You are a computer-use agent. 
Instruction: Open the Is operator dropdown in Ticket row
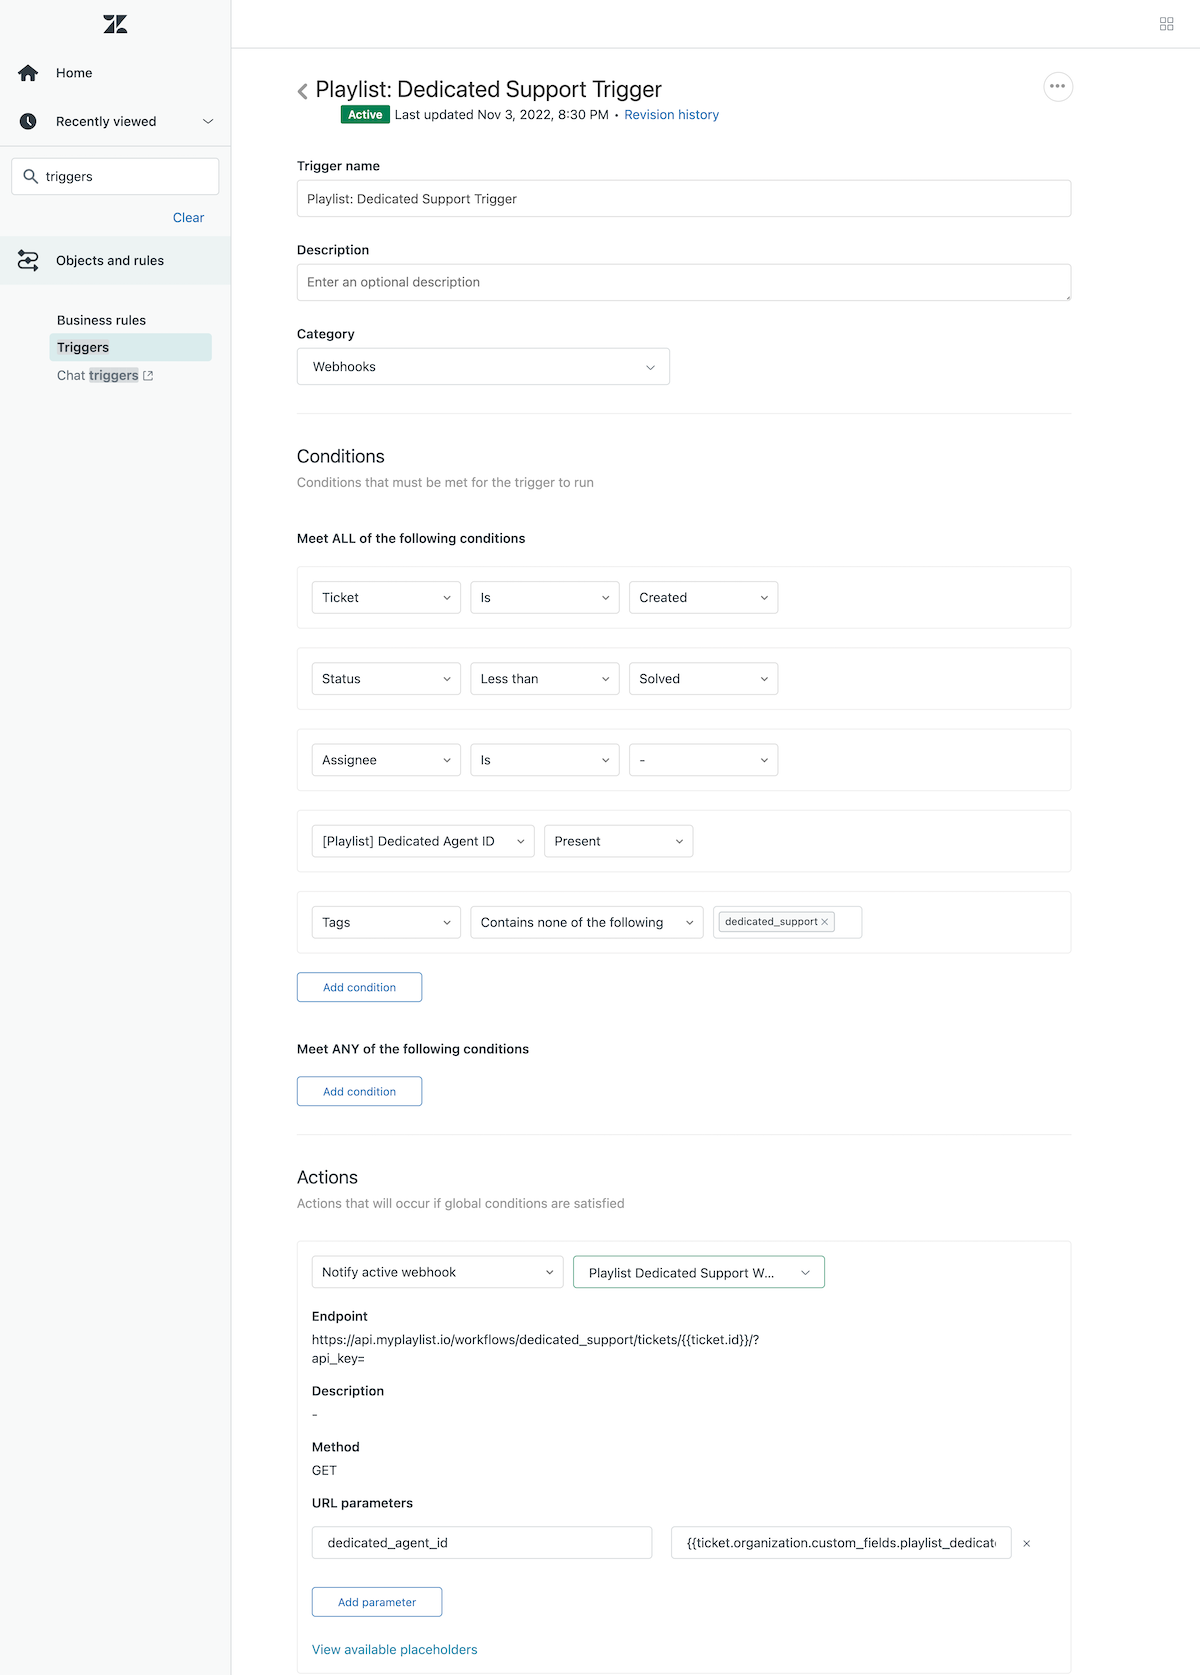tap(545, 598)
